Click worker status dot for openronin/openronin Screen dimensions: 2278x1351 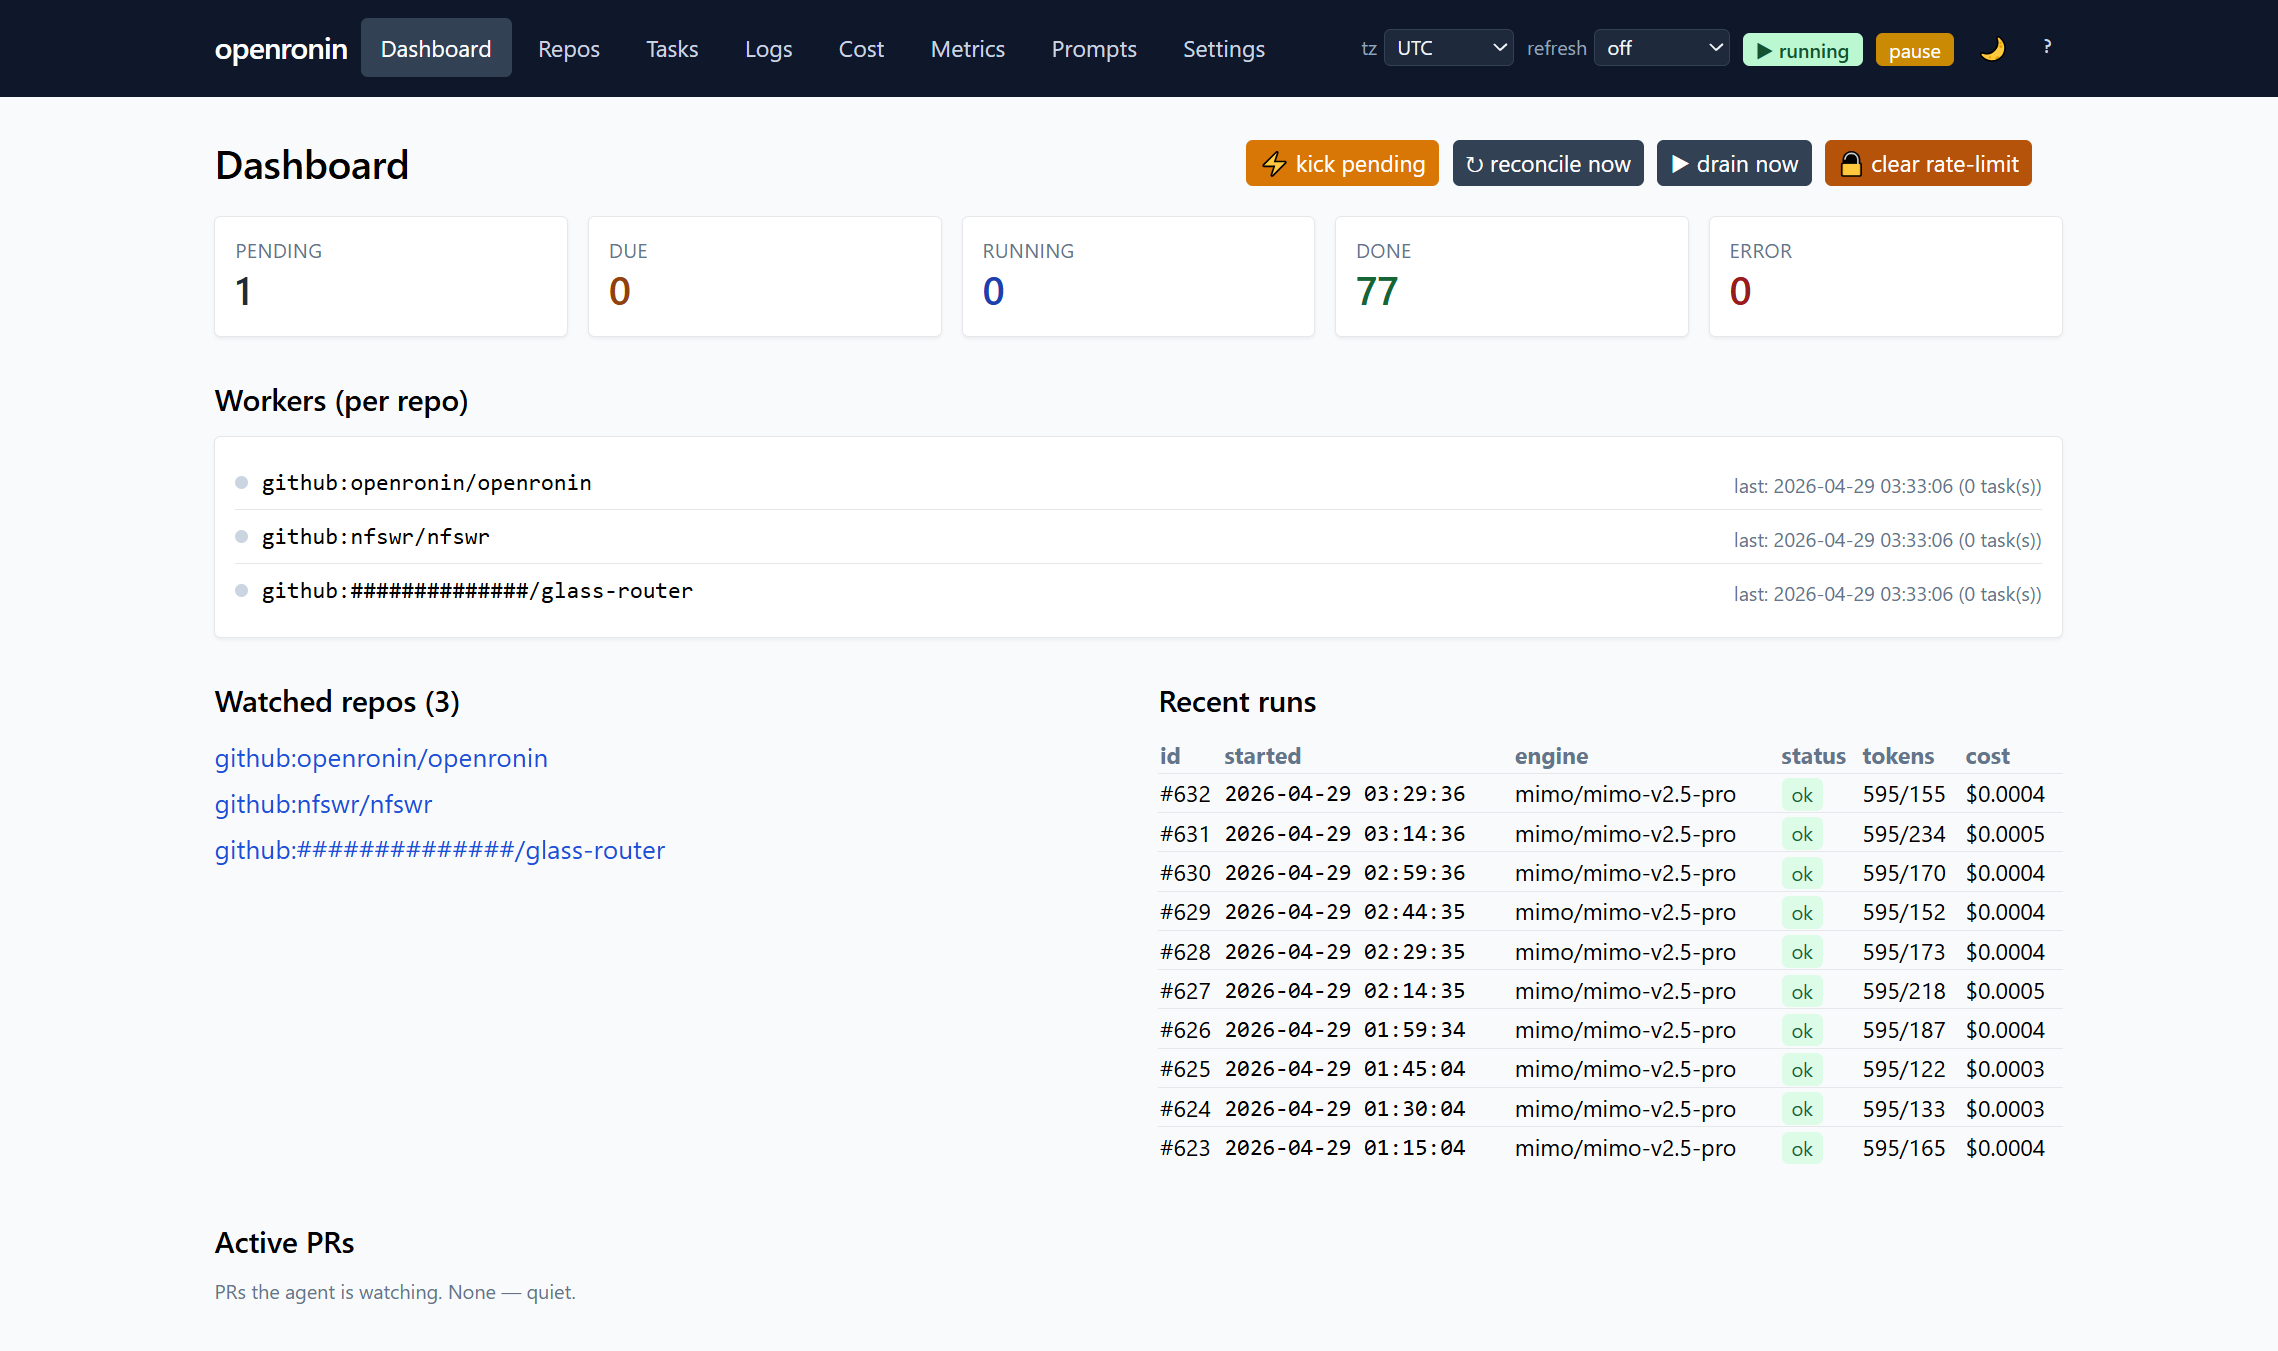tap(241, 483)
